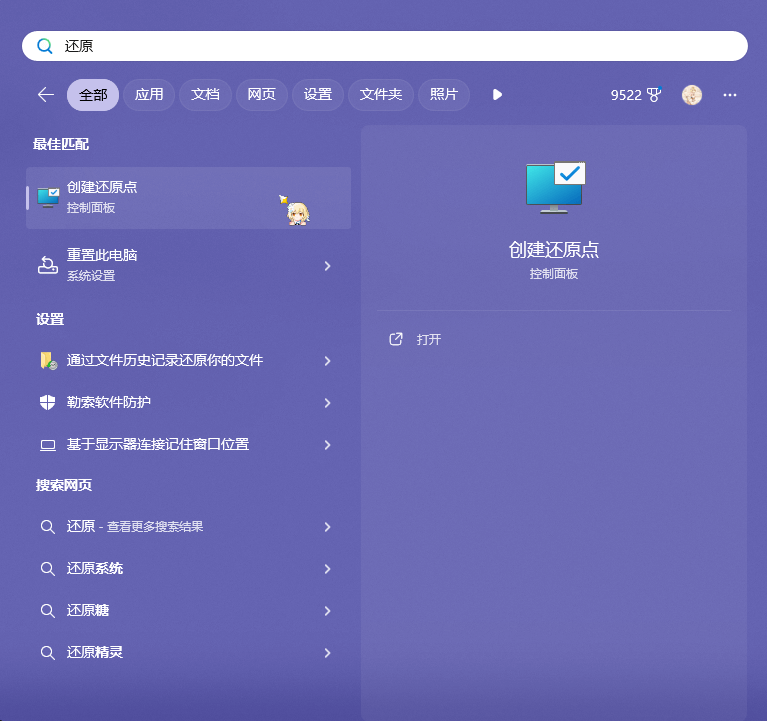Expand the 重置此电脑 result chevron

point(327,266)
